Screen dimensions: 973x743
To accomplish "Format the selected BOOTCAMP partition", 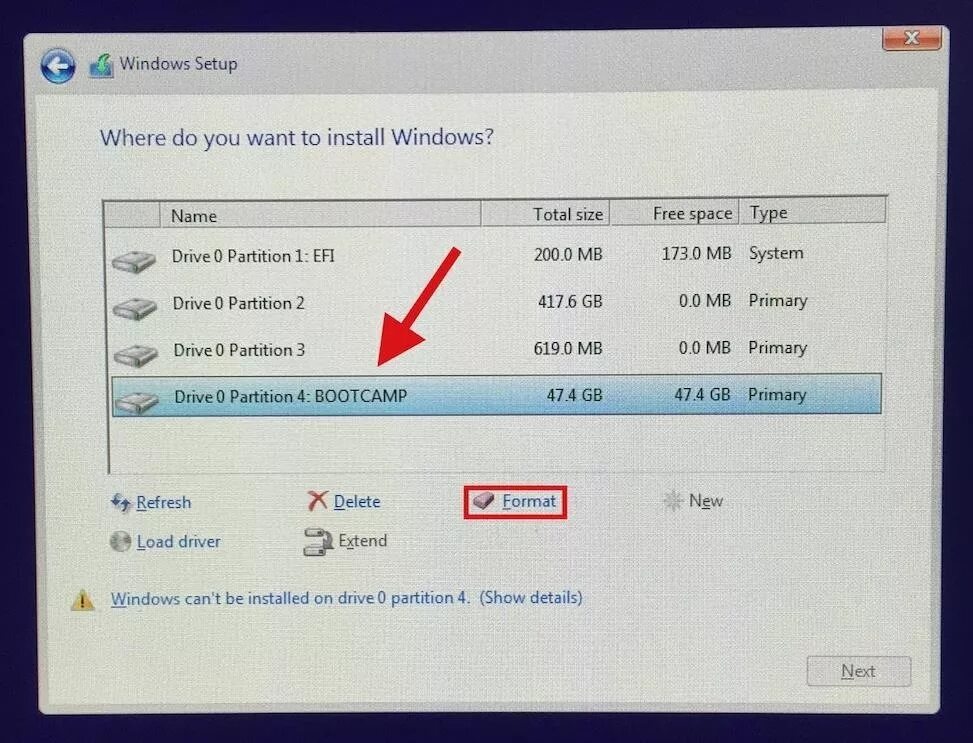I will coord(529,501).
